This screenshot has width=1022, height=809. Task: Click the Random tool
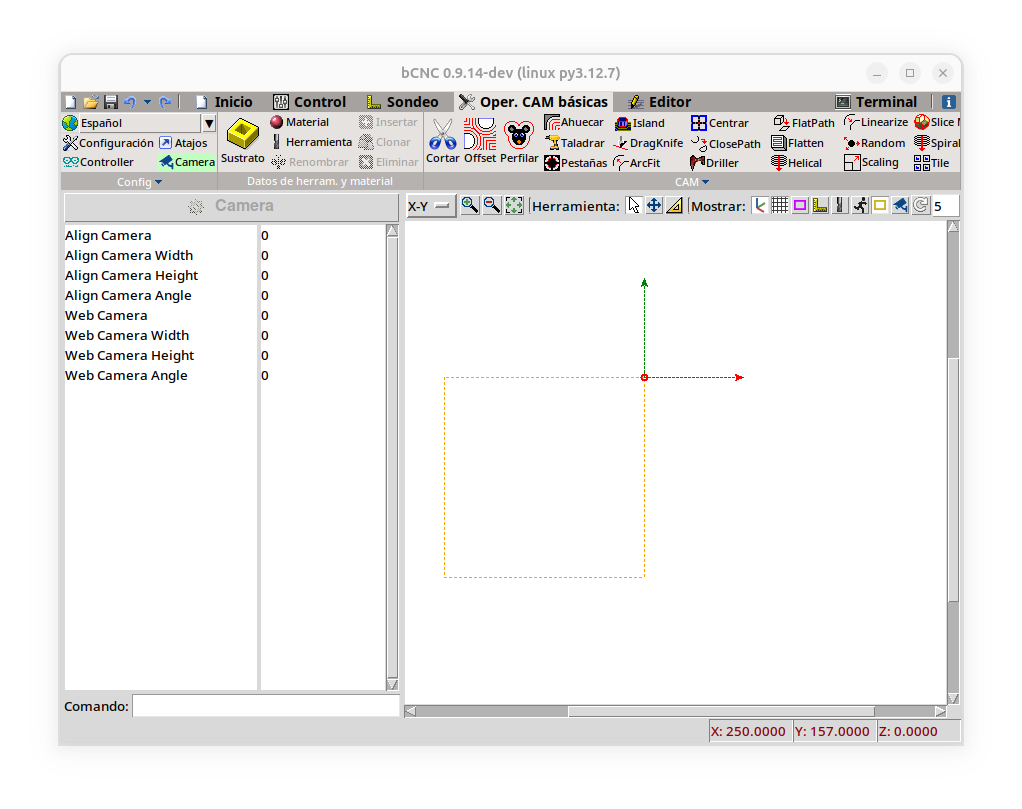pos(874,143)
